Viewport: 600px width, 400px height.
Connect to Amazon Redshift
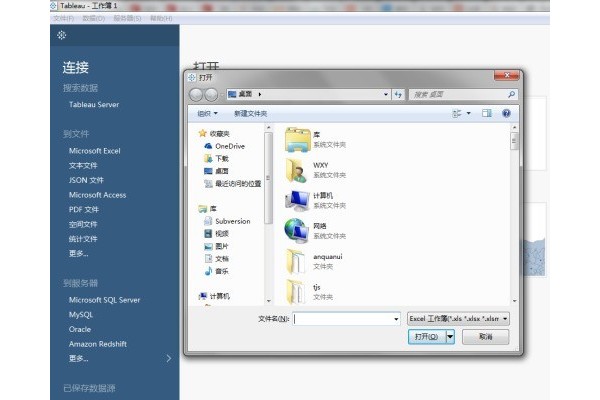point(98,344)
